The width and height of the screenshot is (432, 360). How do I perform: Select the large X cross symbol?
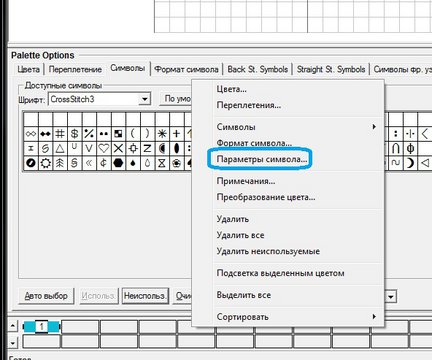(x=118, y=148)
